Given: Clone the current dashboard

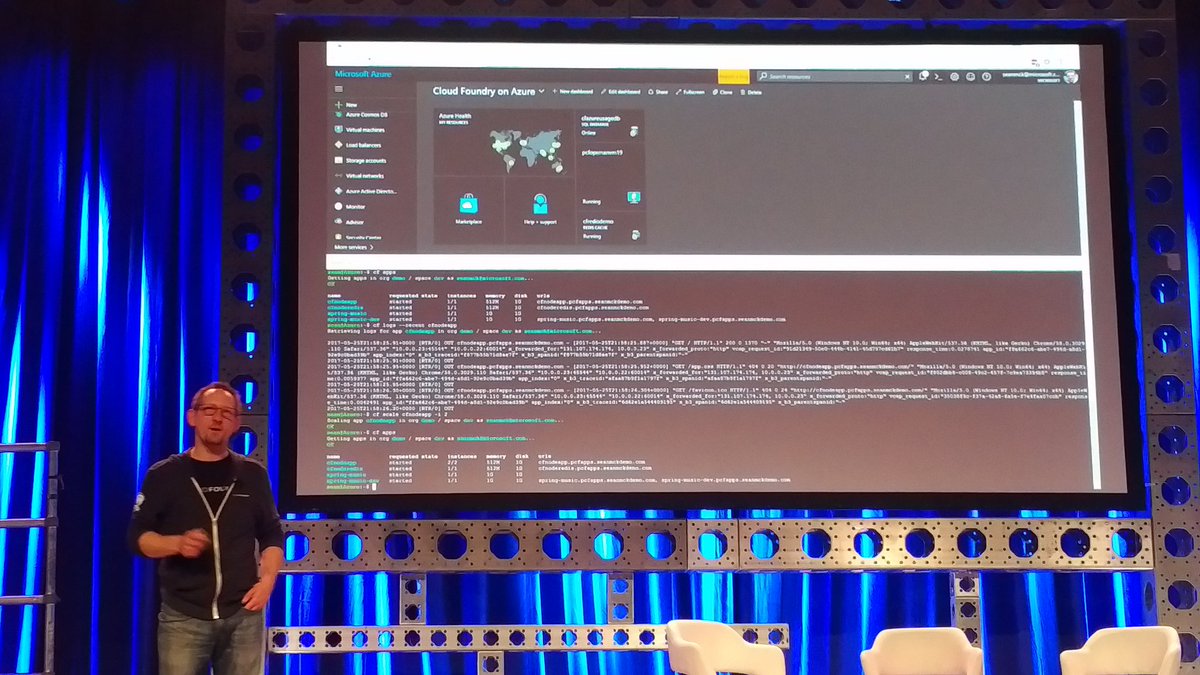Looking at the screenshot, I should click(x=723, y=91).
